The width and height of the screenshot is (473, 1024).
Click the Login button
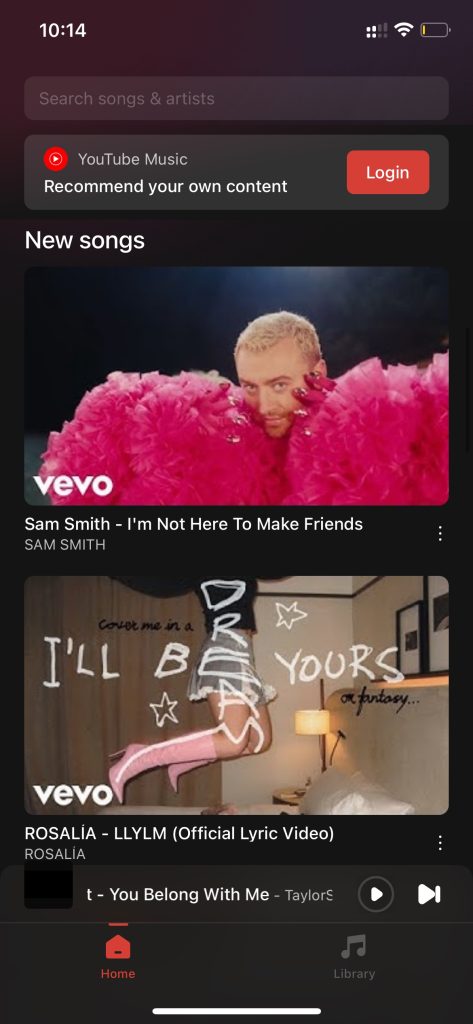coord(388,172)
